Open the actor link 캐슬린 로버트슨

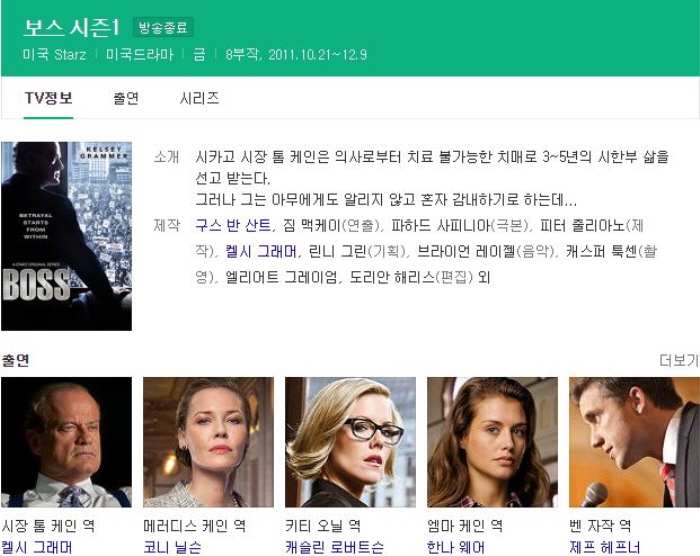tap(334, 547)
